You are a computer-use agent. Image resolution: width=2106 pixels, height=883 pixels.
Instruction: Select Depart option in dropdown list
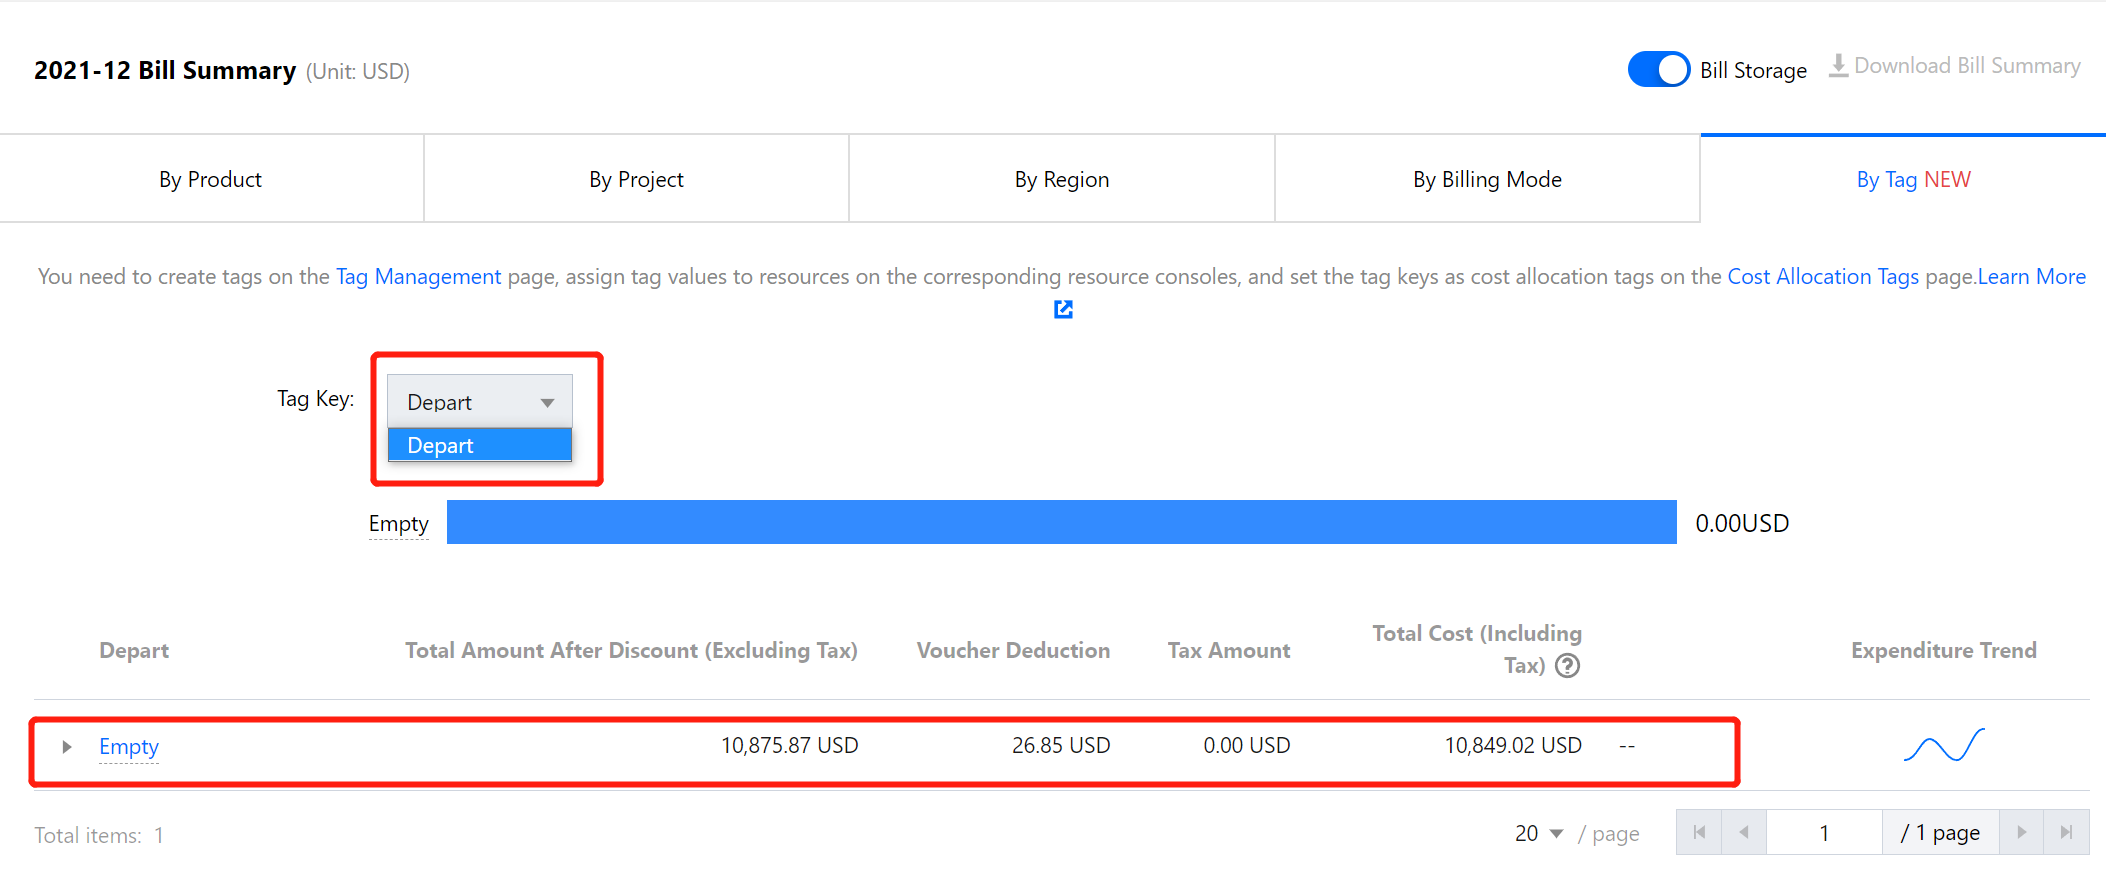click(x=480, y=446)
